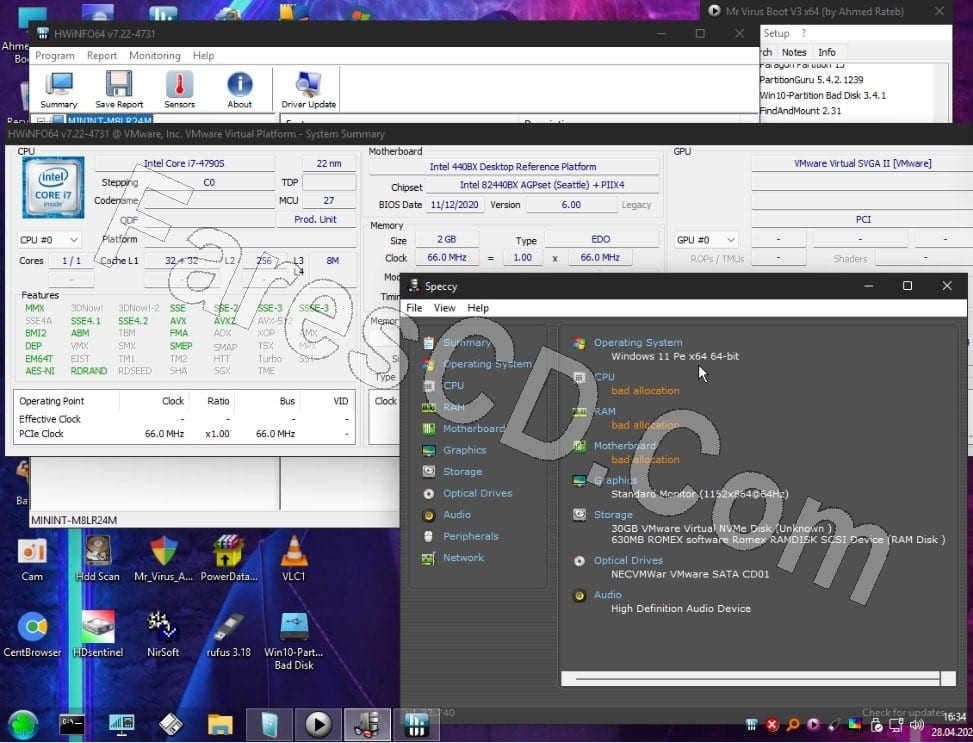Open Setup menu in Mr Virus Boot
The width and height of the screenshot is (973, 743).
(x=776, y=34)
